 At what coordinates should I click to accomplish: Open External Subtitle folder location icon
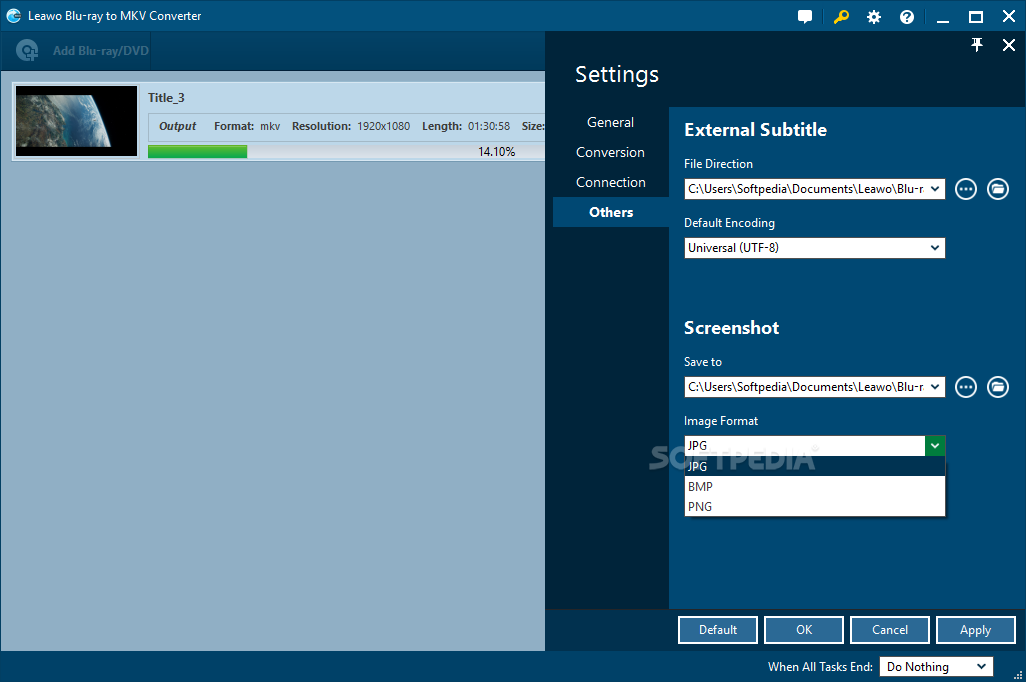[x=997, y=189]
